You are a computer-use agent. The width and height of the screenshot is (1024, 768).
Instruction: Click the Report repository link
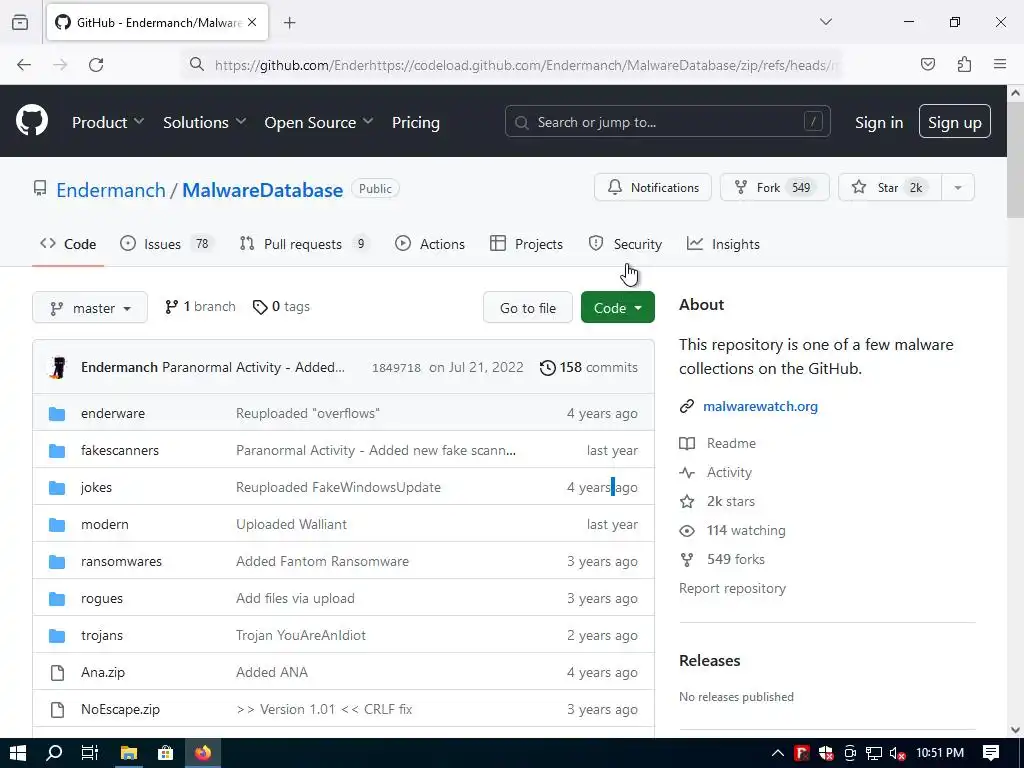click(732, 588)
